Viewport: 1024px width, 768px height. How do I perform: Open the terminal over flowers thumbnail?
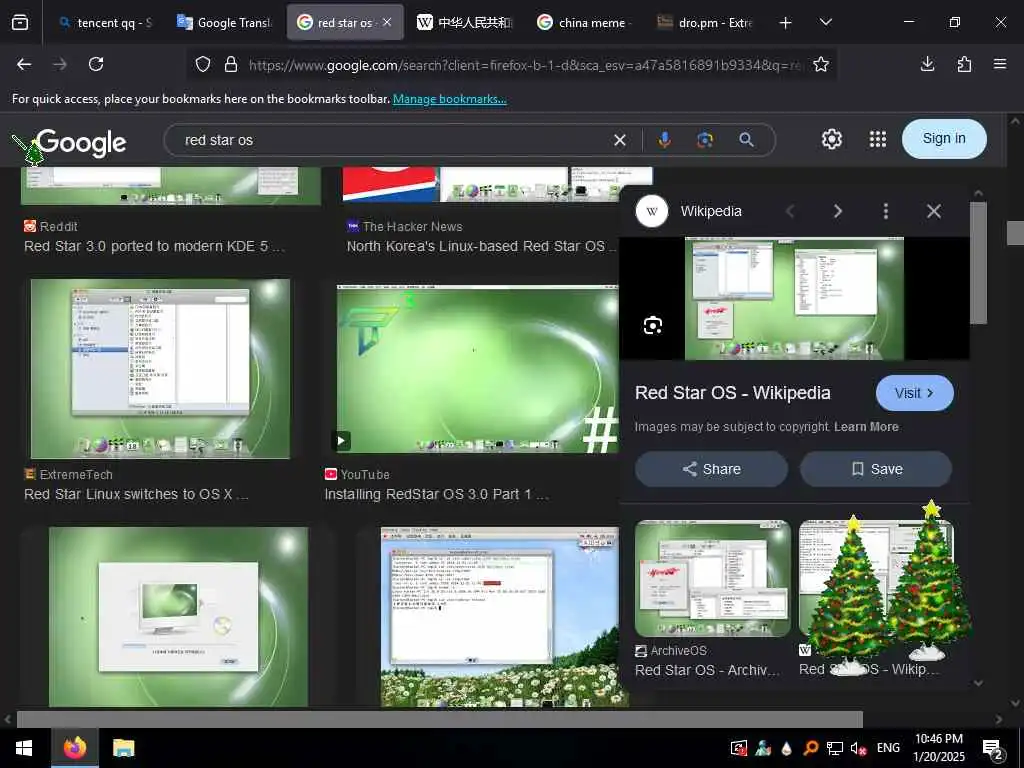(500, 616)
